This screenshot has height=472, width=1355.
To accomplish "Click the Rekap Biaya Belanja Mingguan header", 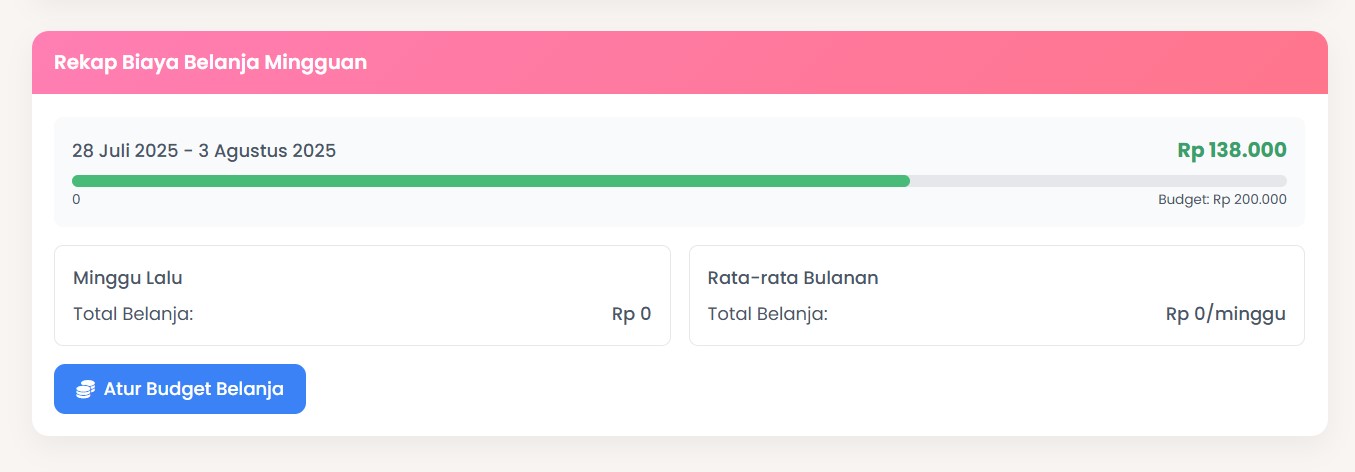I will [211, 62].
